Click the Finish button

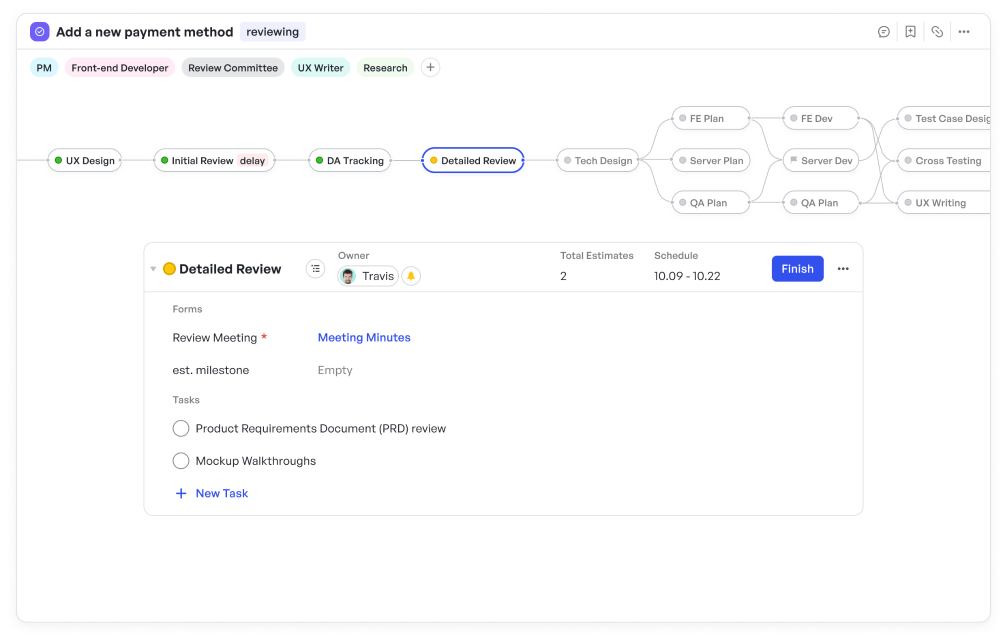(797, 269)
